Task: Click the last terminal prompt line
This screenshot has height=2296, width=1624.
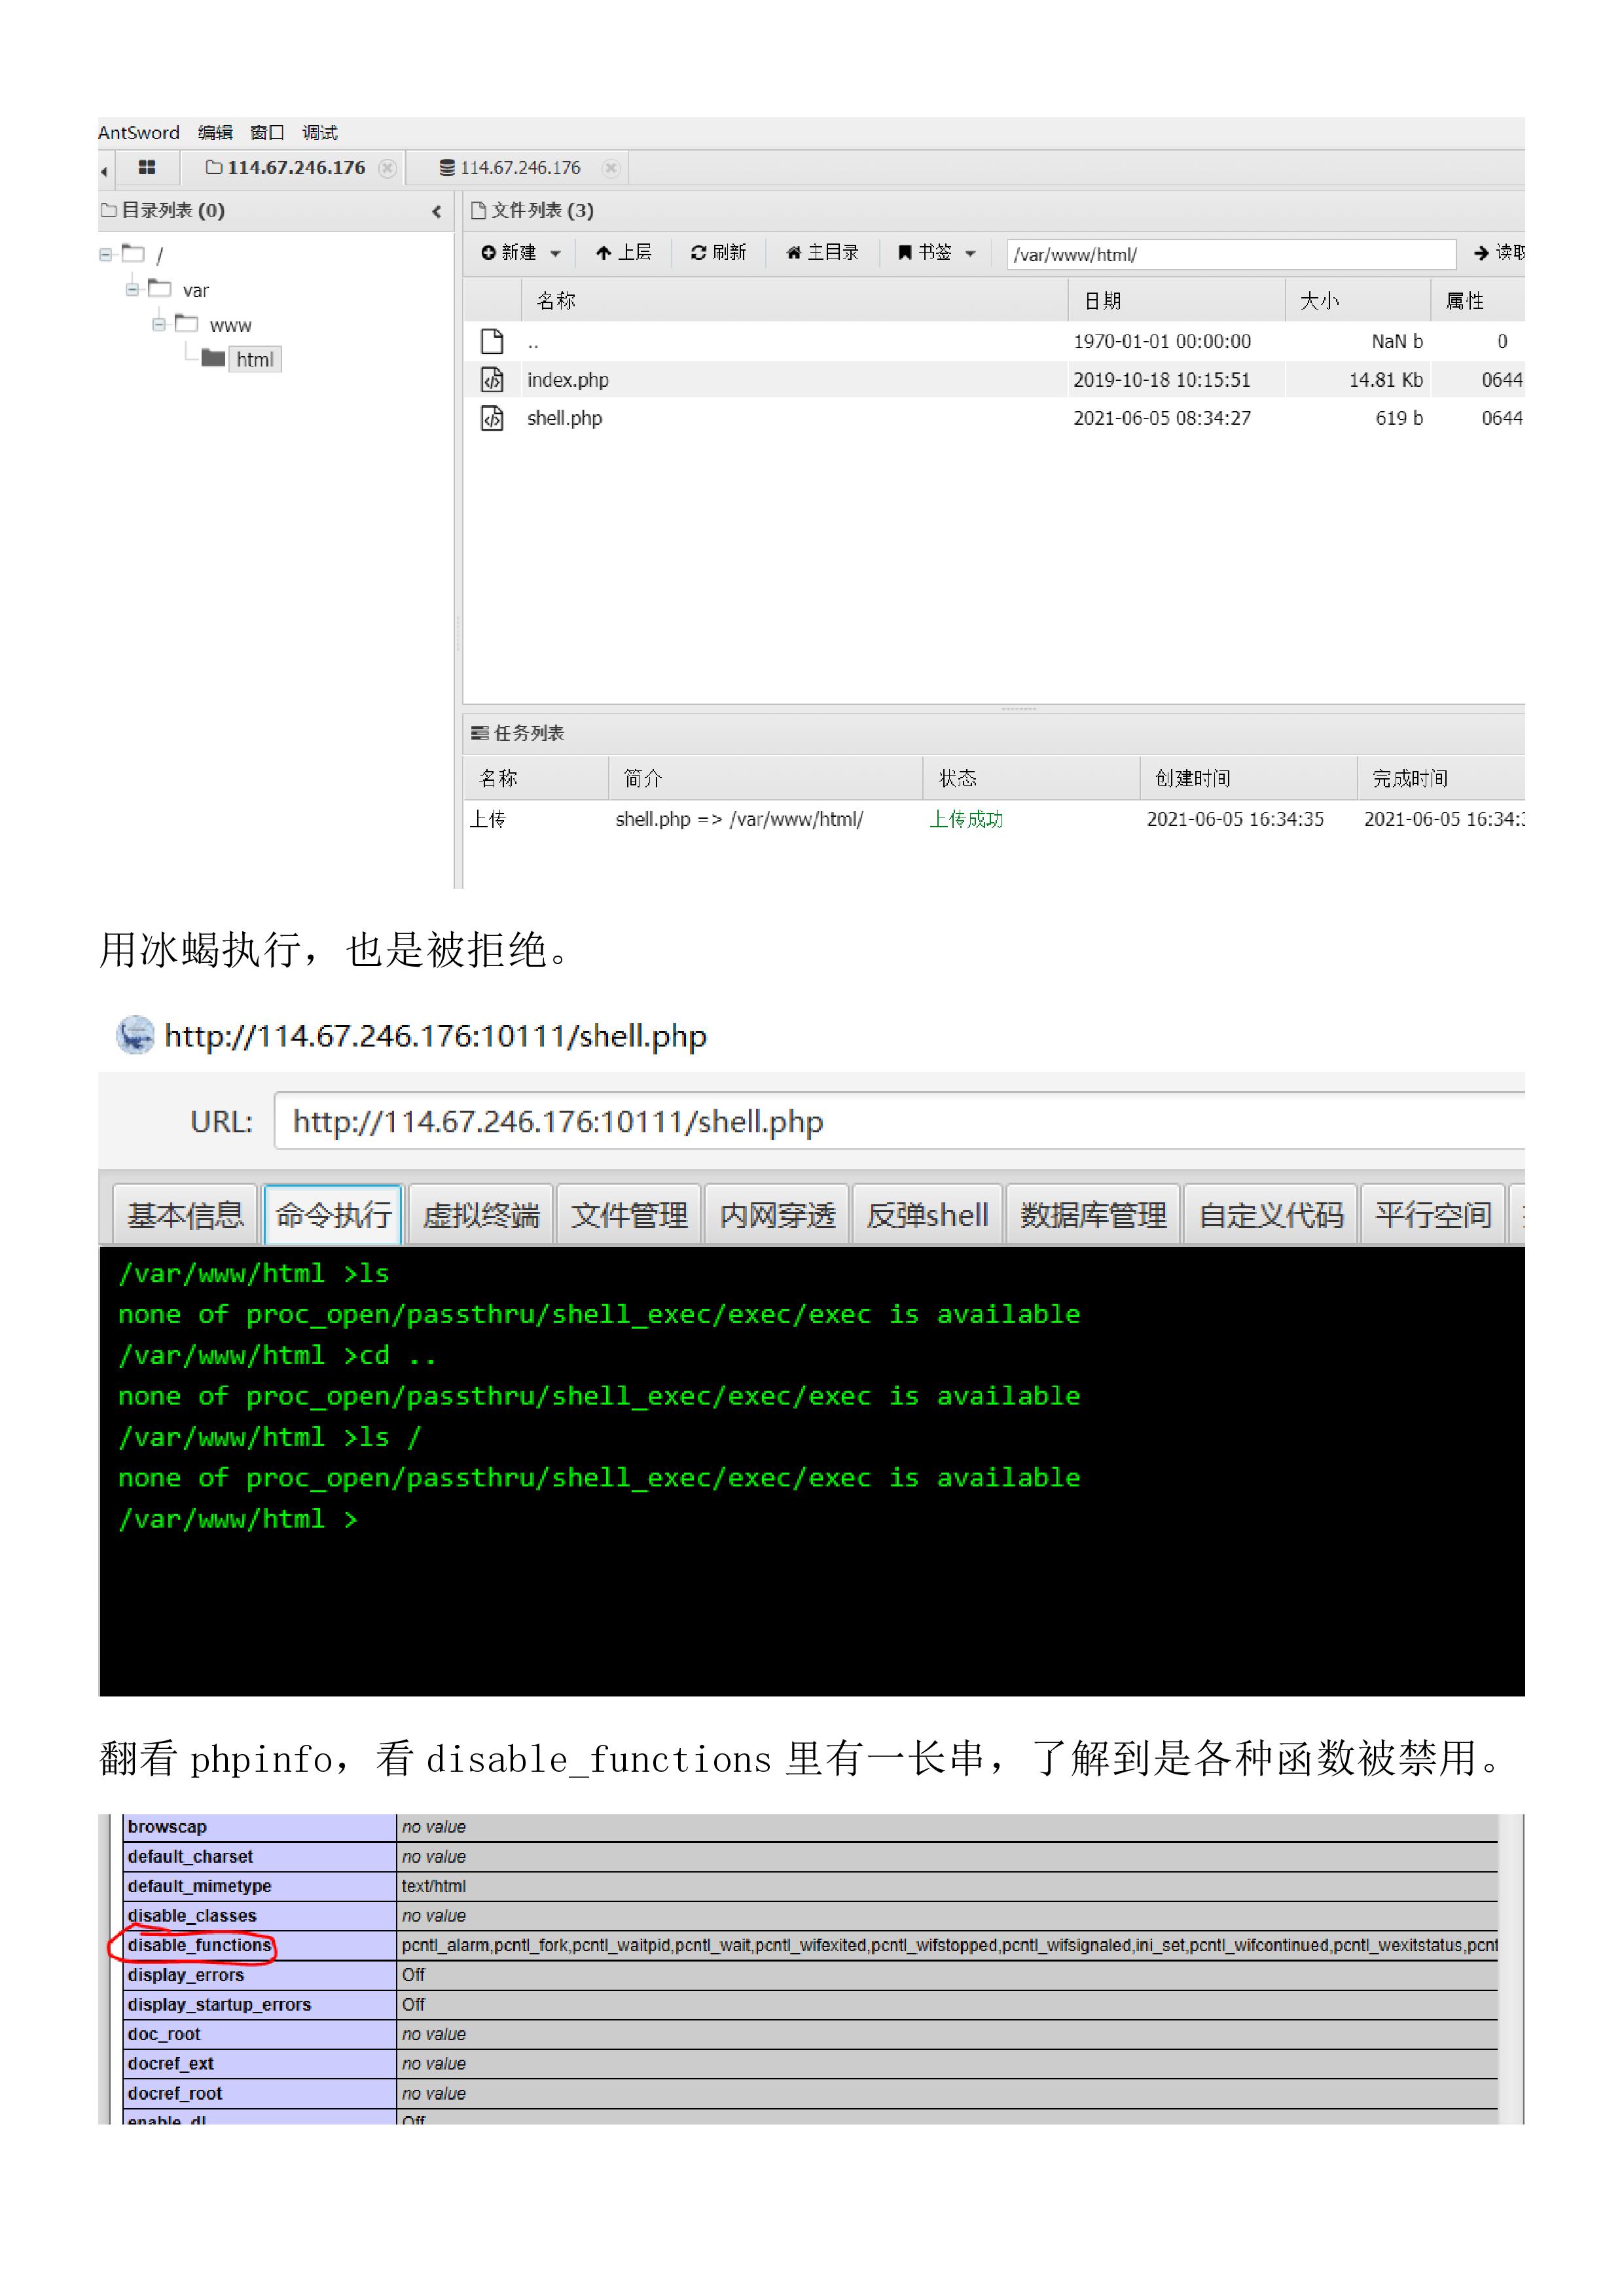Action: pos(238,1519)
